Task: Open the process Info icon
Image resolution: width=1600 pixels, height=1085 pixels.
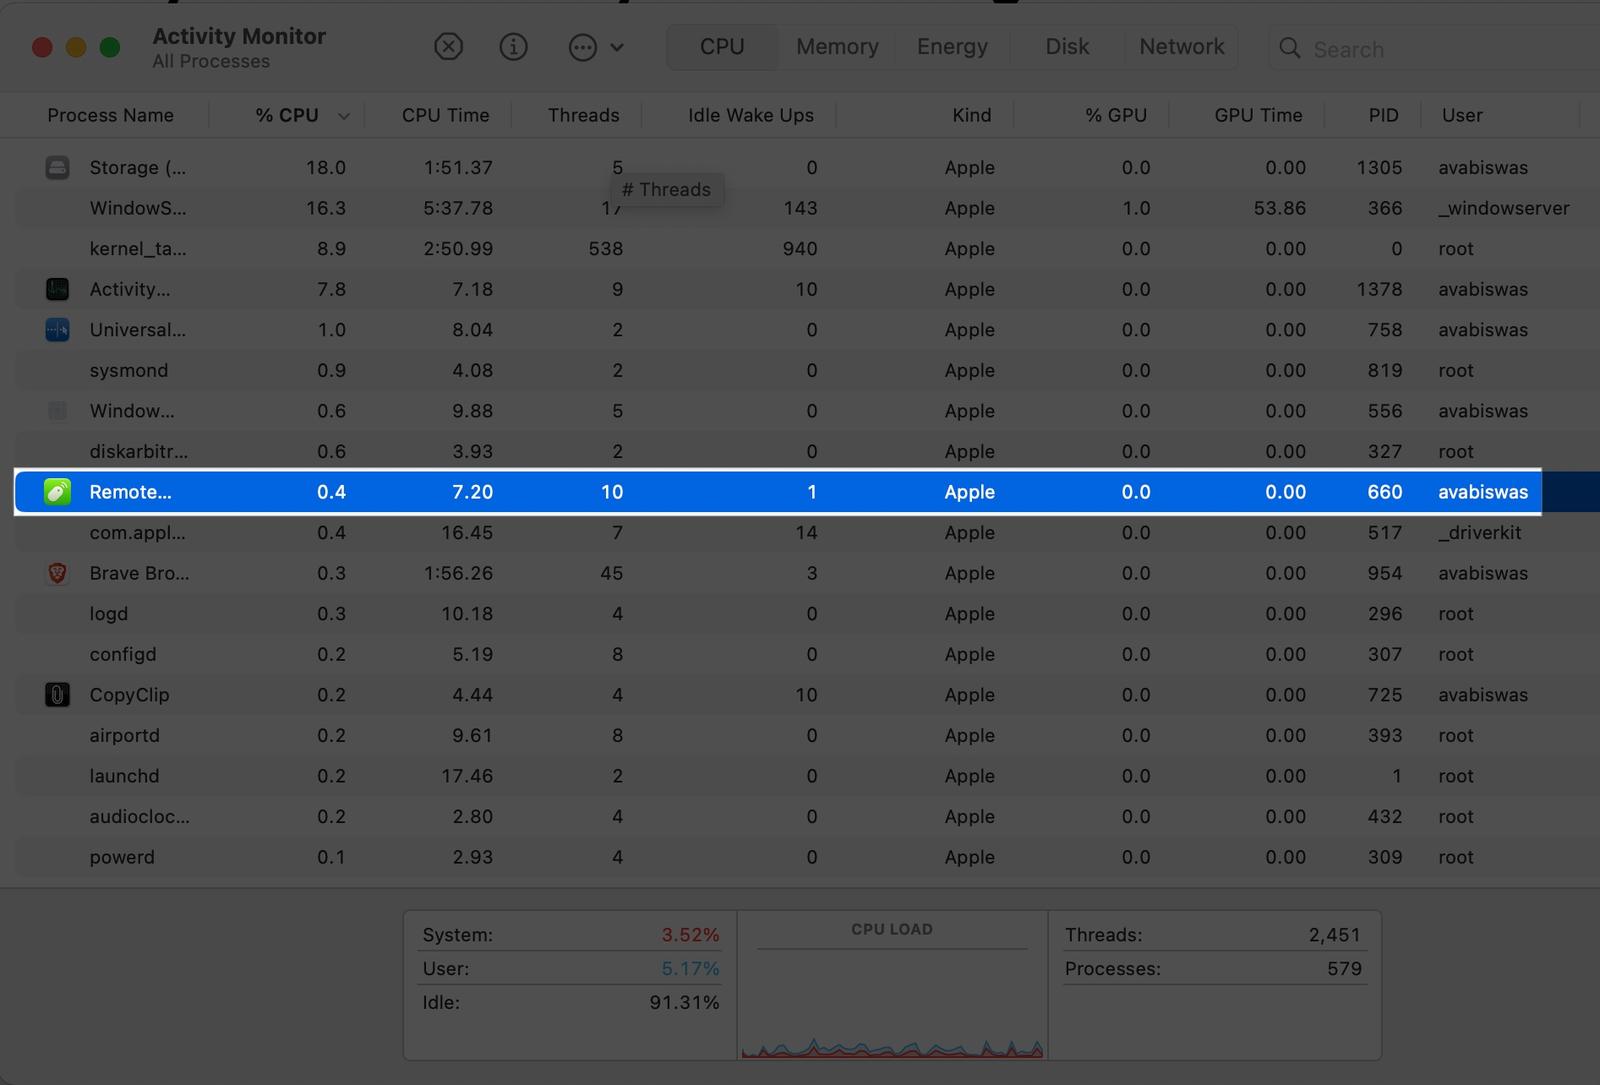Action: pos(513,47)
